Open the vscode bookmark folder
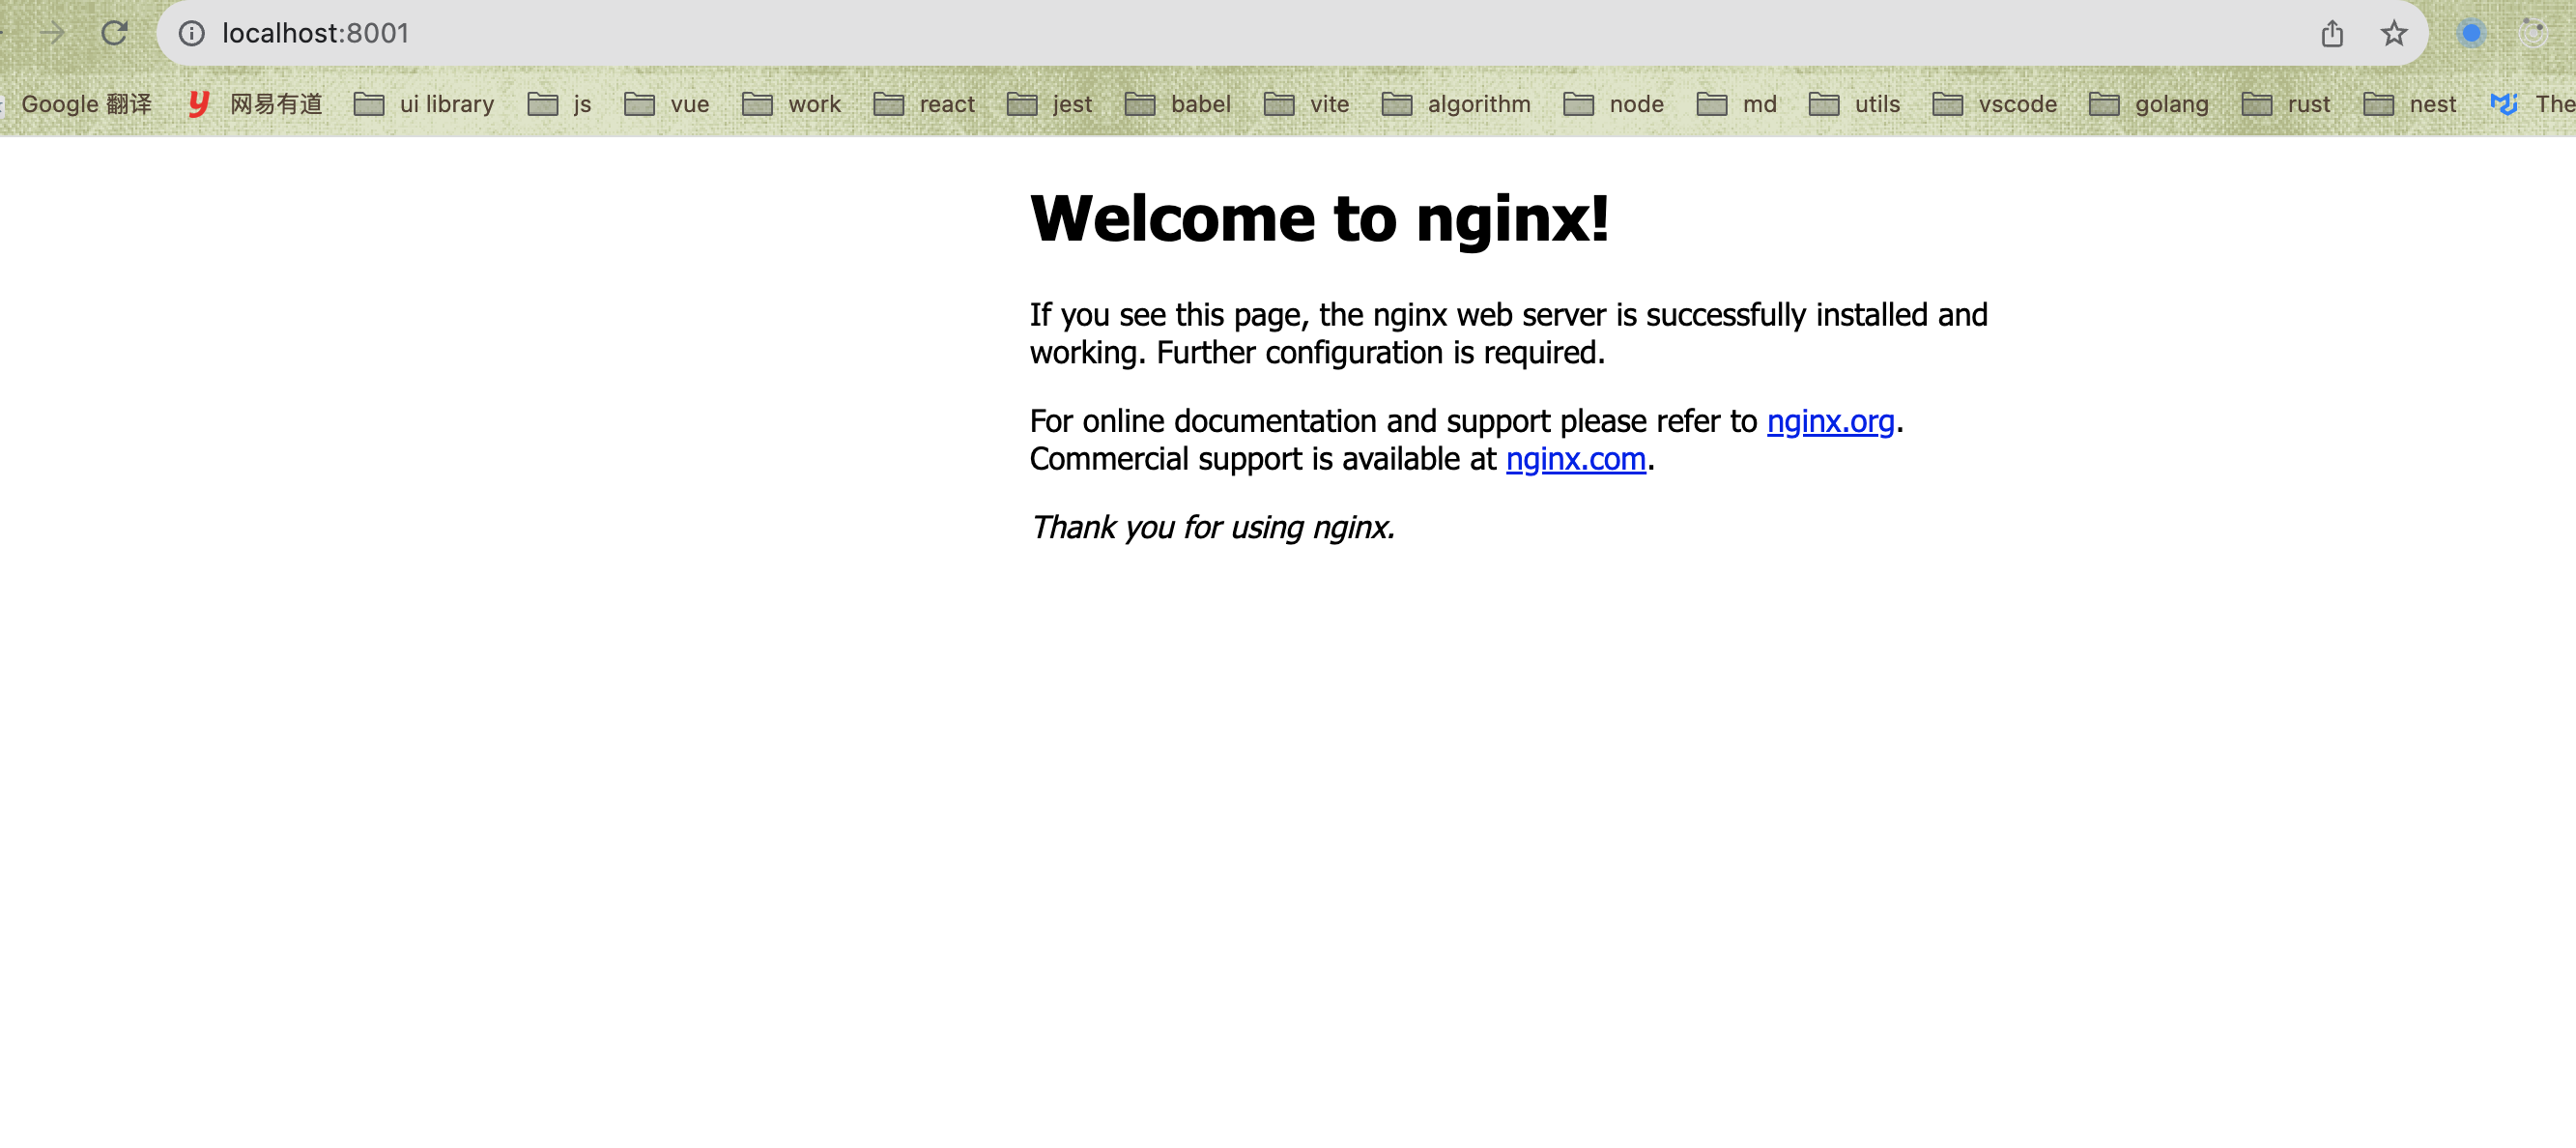The image size is (2576, 1148). coord(1994,104)
